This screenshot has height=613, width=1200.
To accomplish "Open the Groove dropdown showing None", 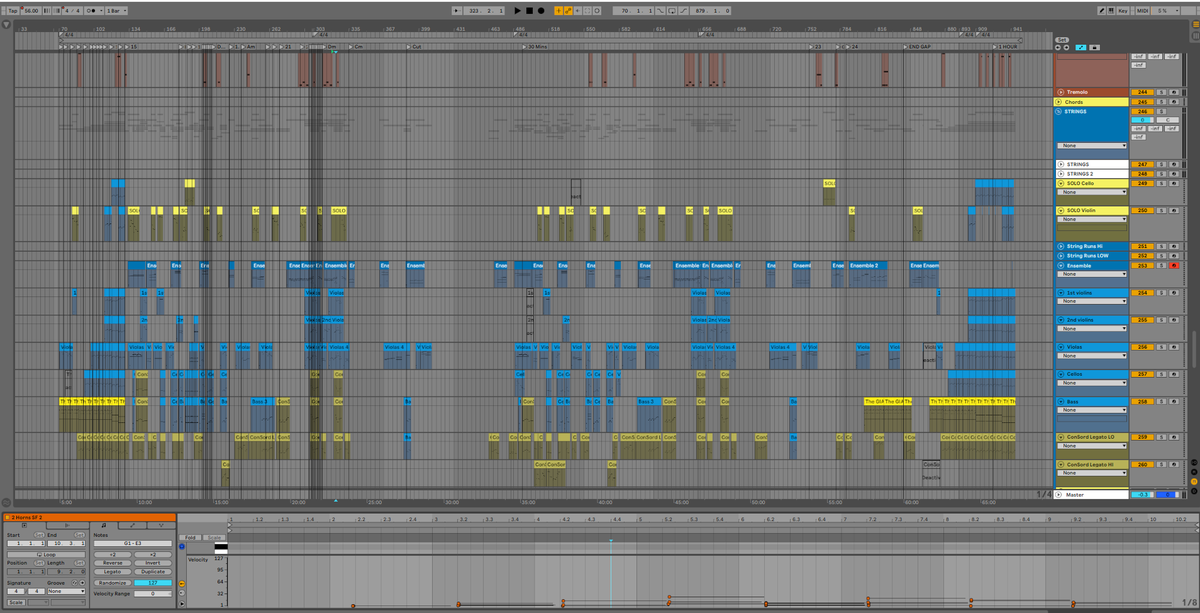I will click(x=66, y=591).
